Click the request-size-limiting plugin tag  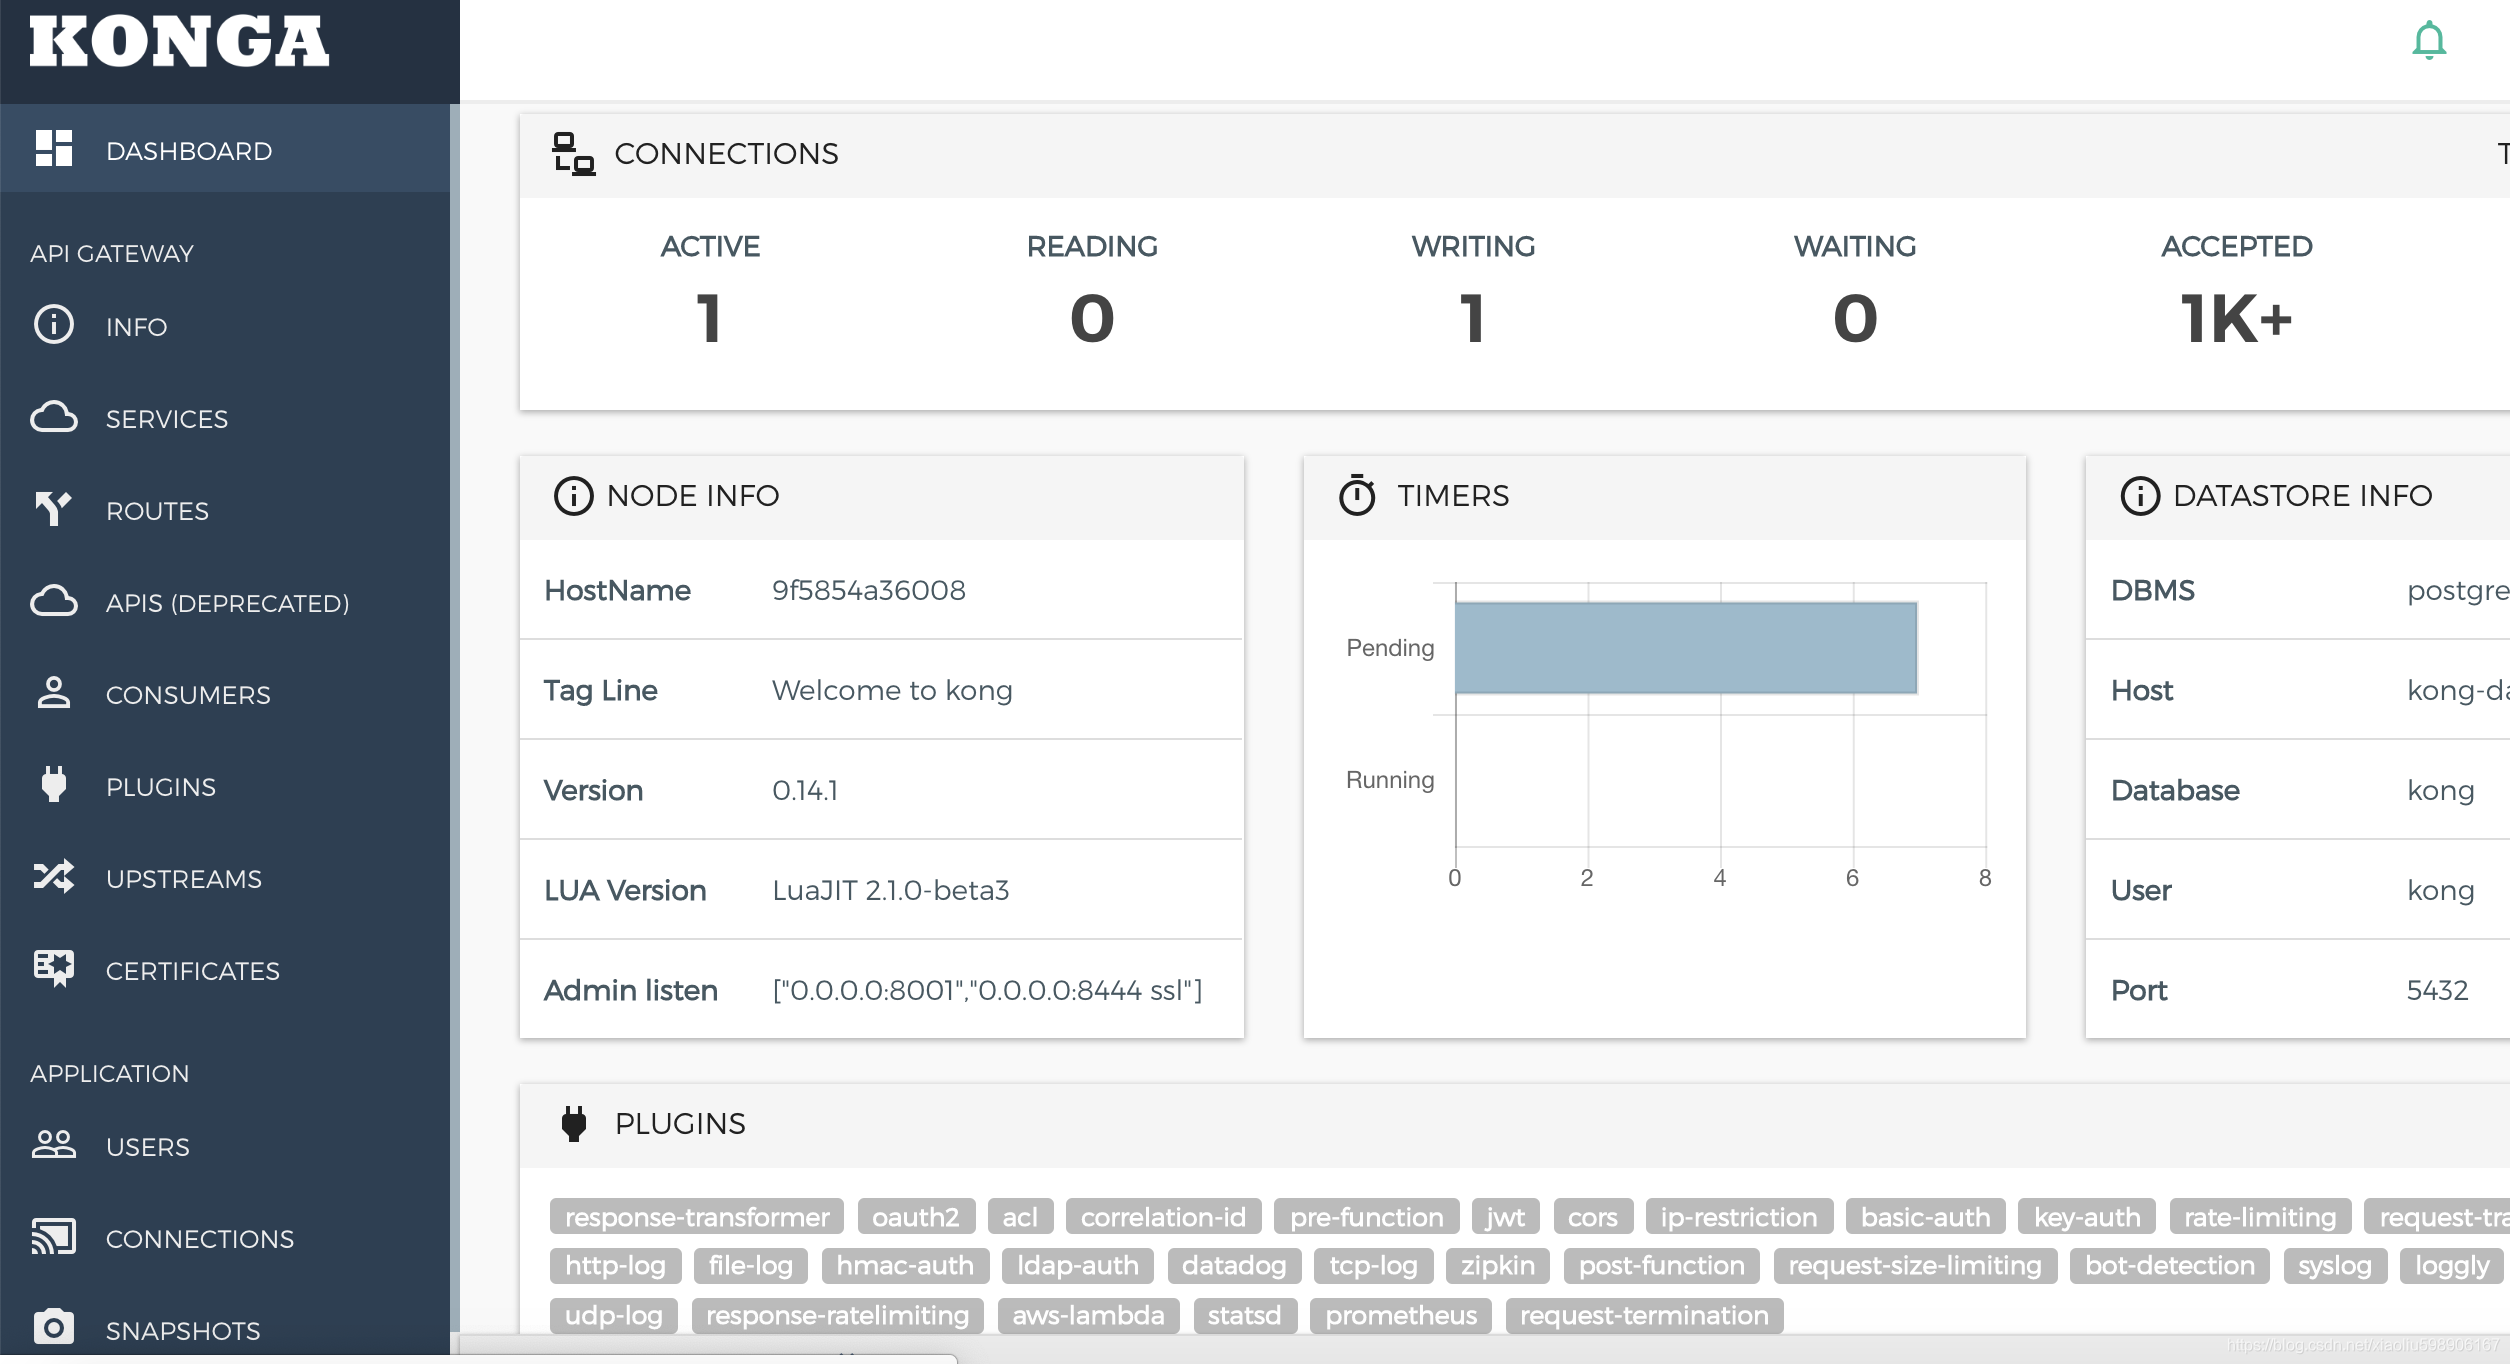pyautogui.click(x=1915, y=1265)
